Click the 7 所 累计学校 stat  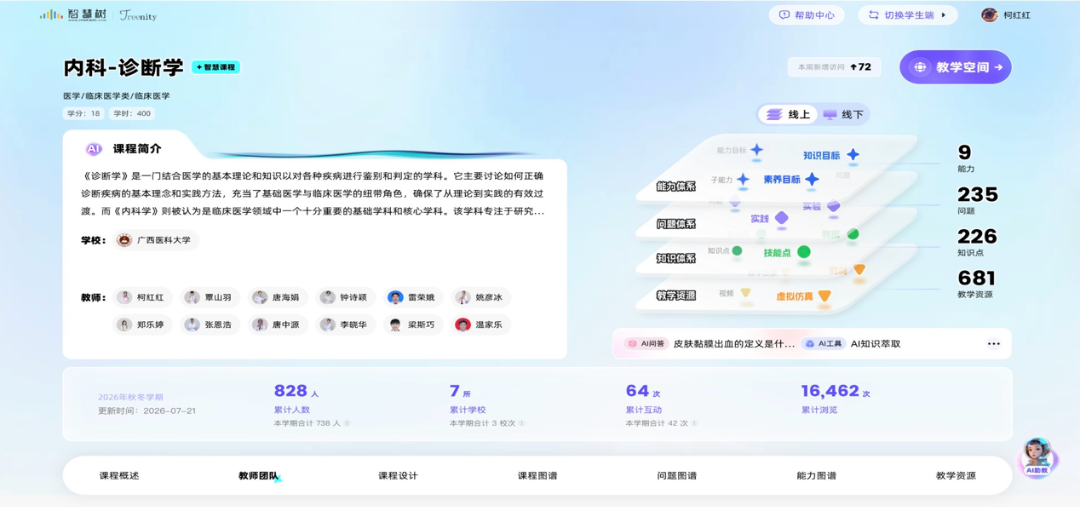(x=470, y=399)
